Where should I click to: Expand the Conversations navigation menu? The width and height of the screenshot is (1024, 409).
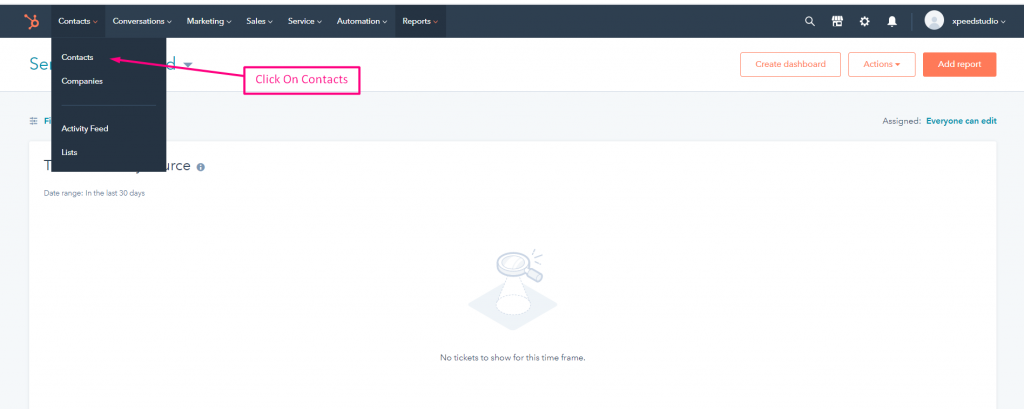[x=142, y=22]
